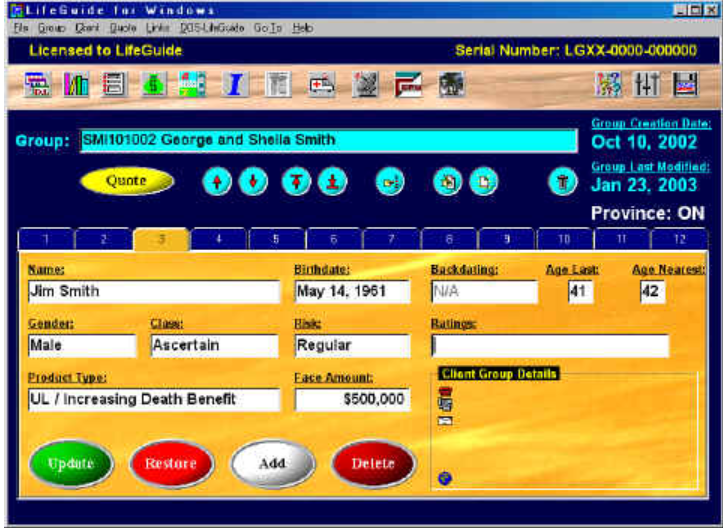Click the move-to-bottom arrow round button

(x=332, y=181)
